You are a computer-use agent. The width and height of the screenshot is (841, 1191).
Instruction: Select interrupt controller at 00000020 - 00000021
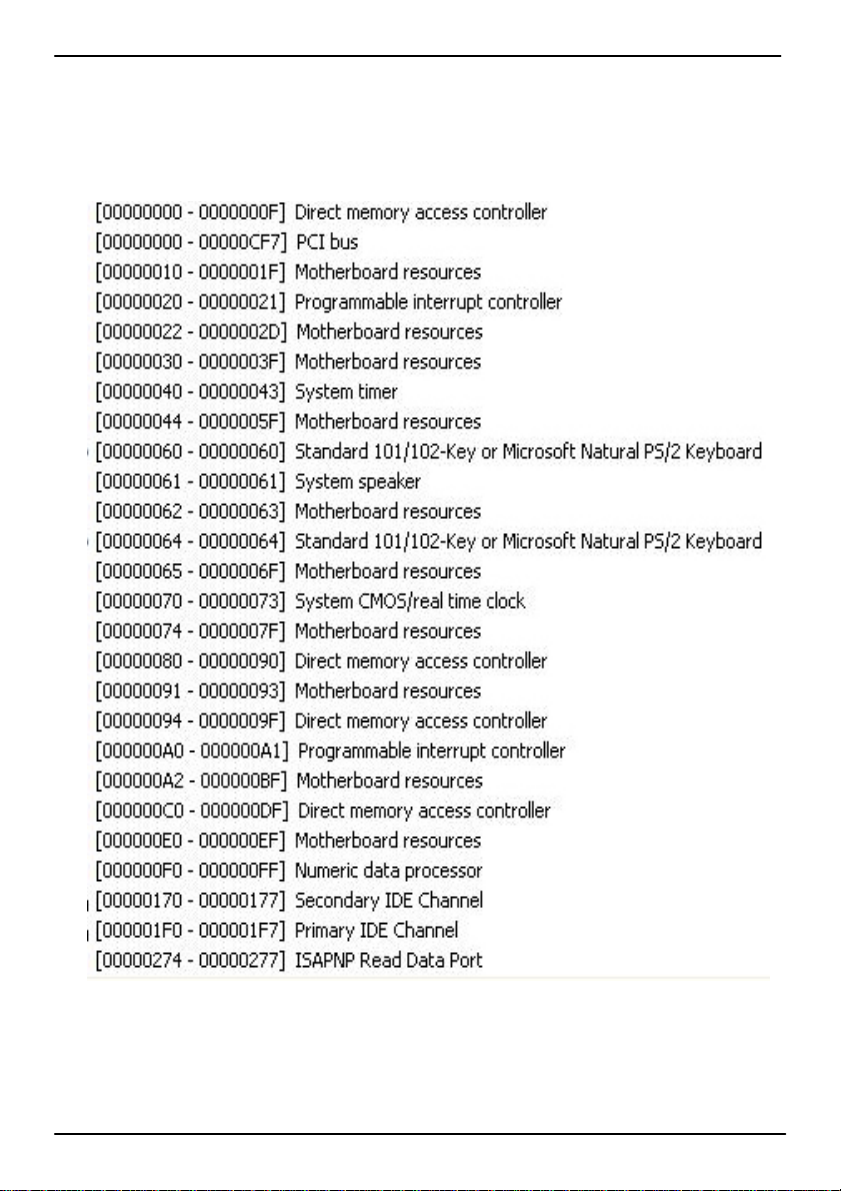point(328,302)
